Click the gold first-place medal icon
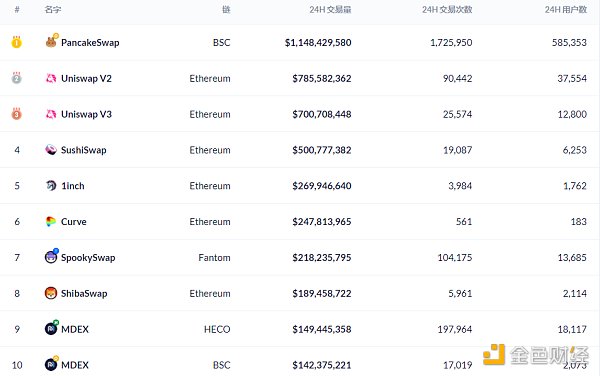 16,42
